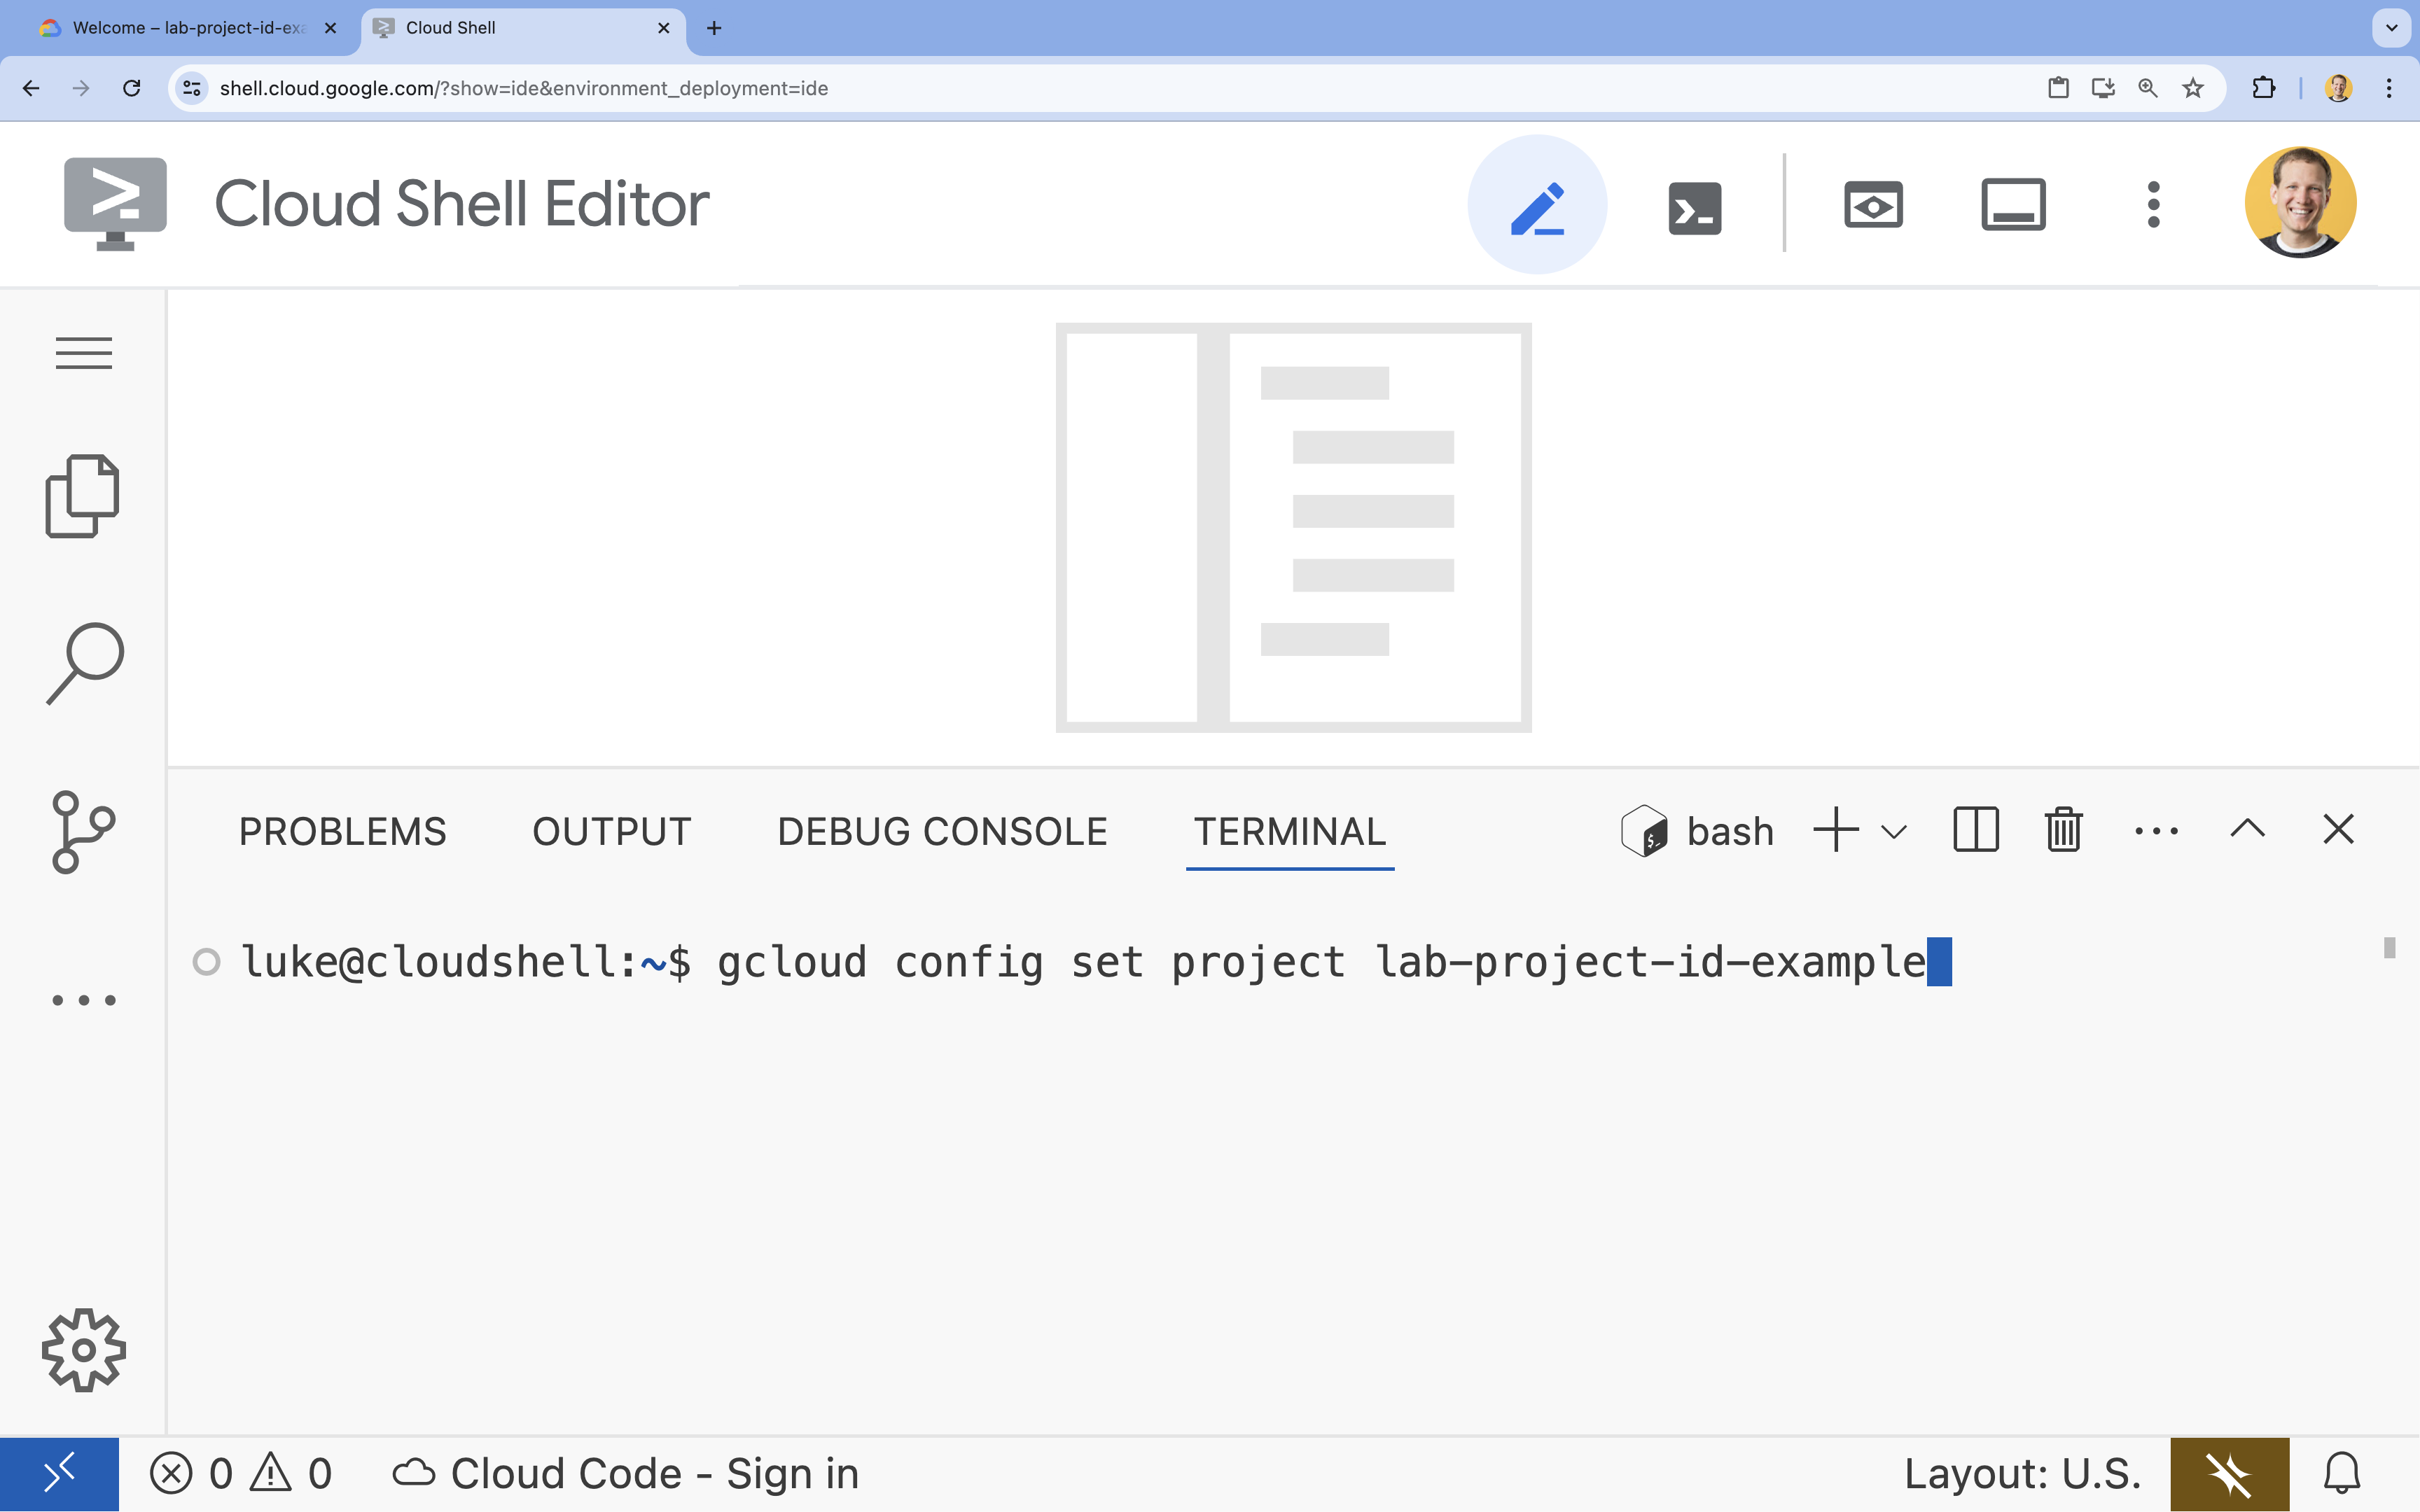
Task: Click the delete terminal trash icon
Action: click(2063, 829)
